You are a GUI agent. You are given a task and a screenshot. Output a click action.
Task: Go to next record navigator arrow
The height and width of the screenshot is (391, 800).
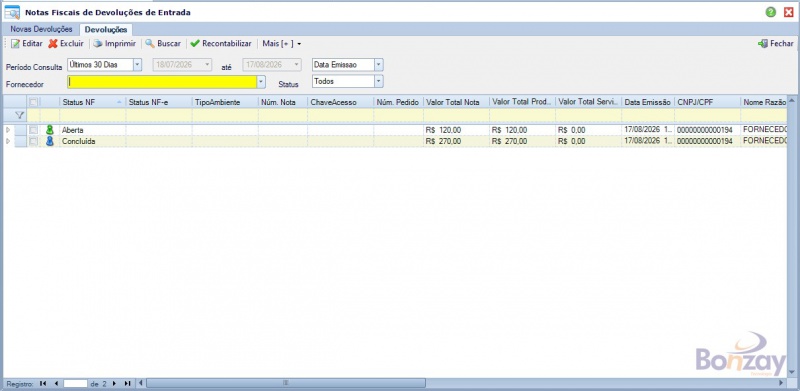114,383
